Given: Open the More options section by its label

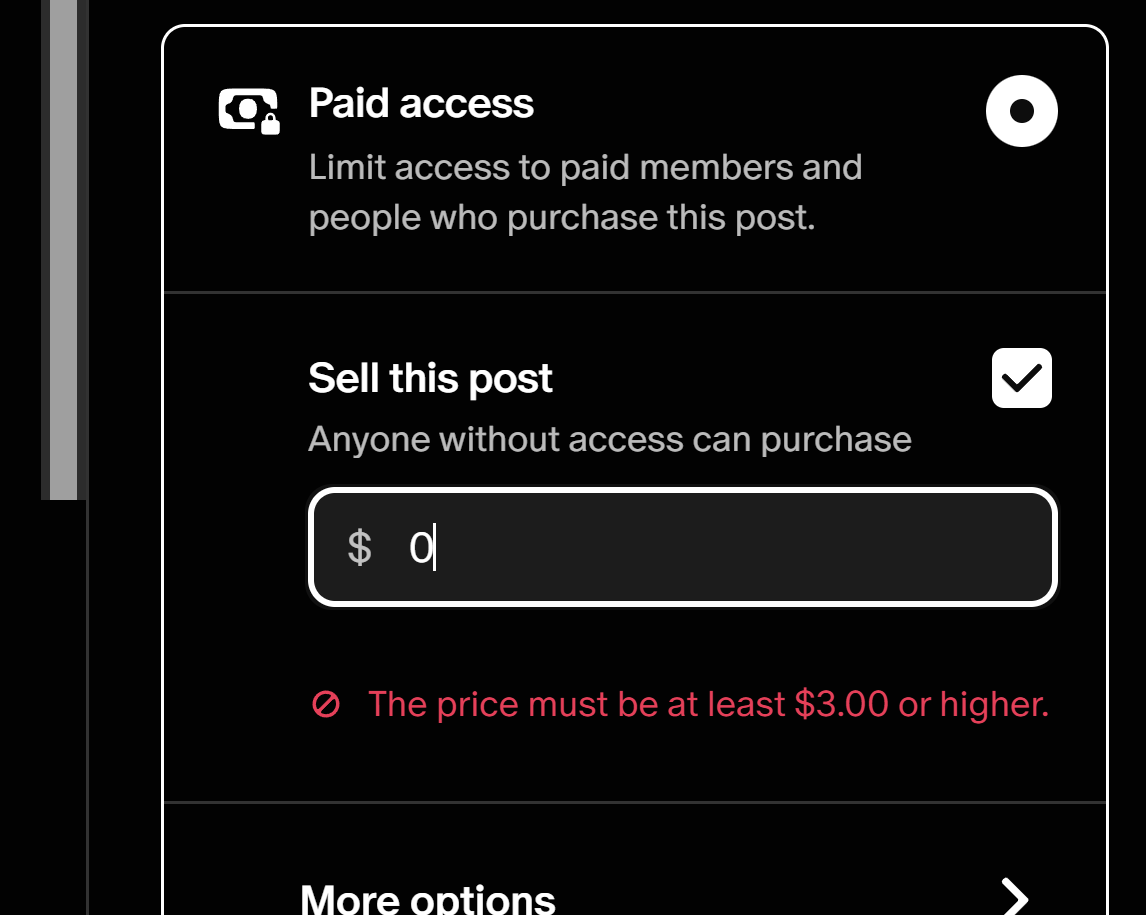Looking at the screenshot, I should 428,899.
